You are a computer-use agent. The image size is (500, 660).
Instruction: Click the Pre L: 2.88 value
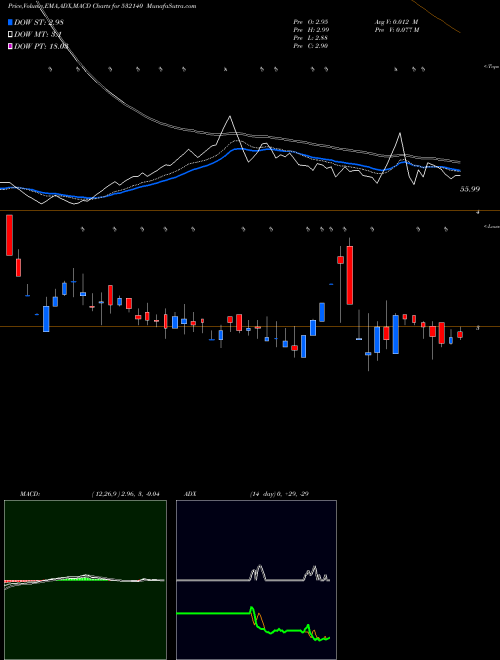[311, 38]
